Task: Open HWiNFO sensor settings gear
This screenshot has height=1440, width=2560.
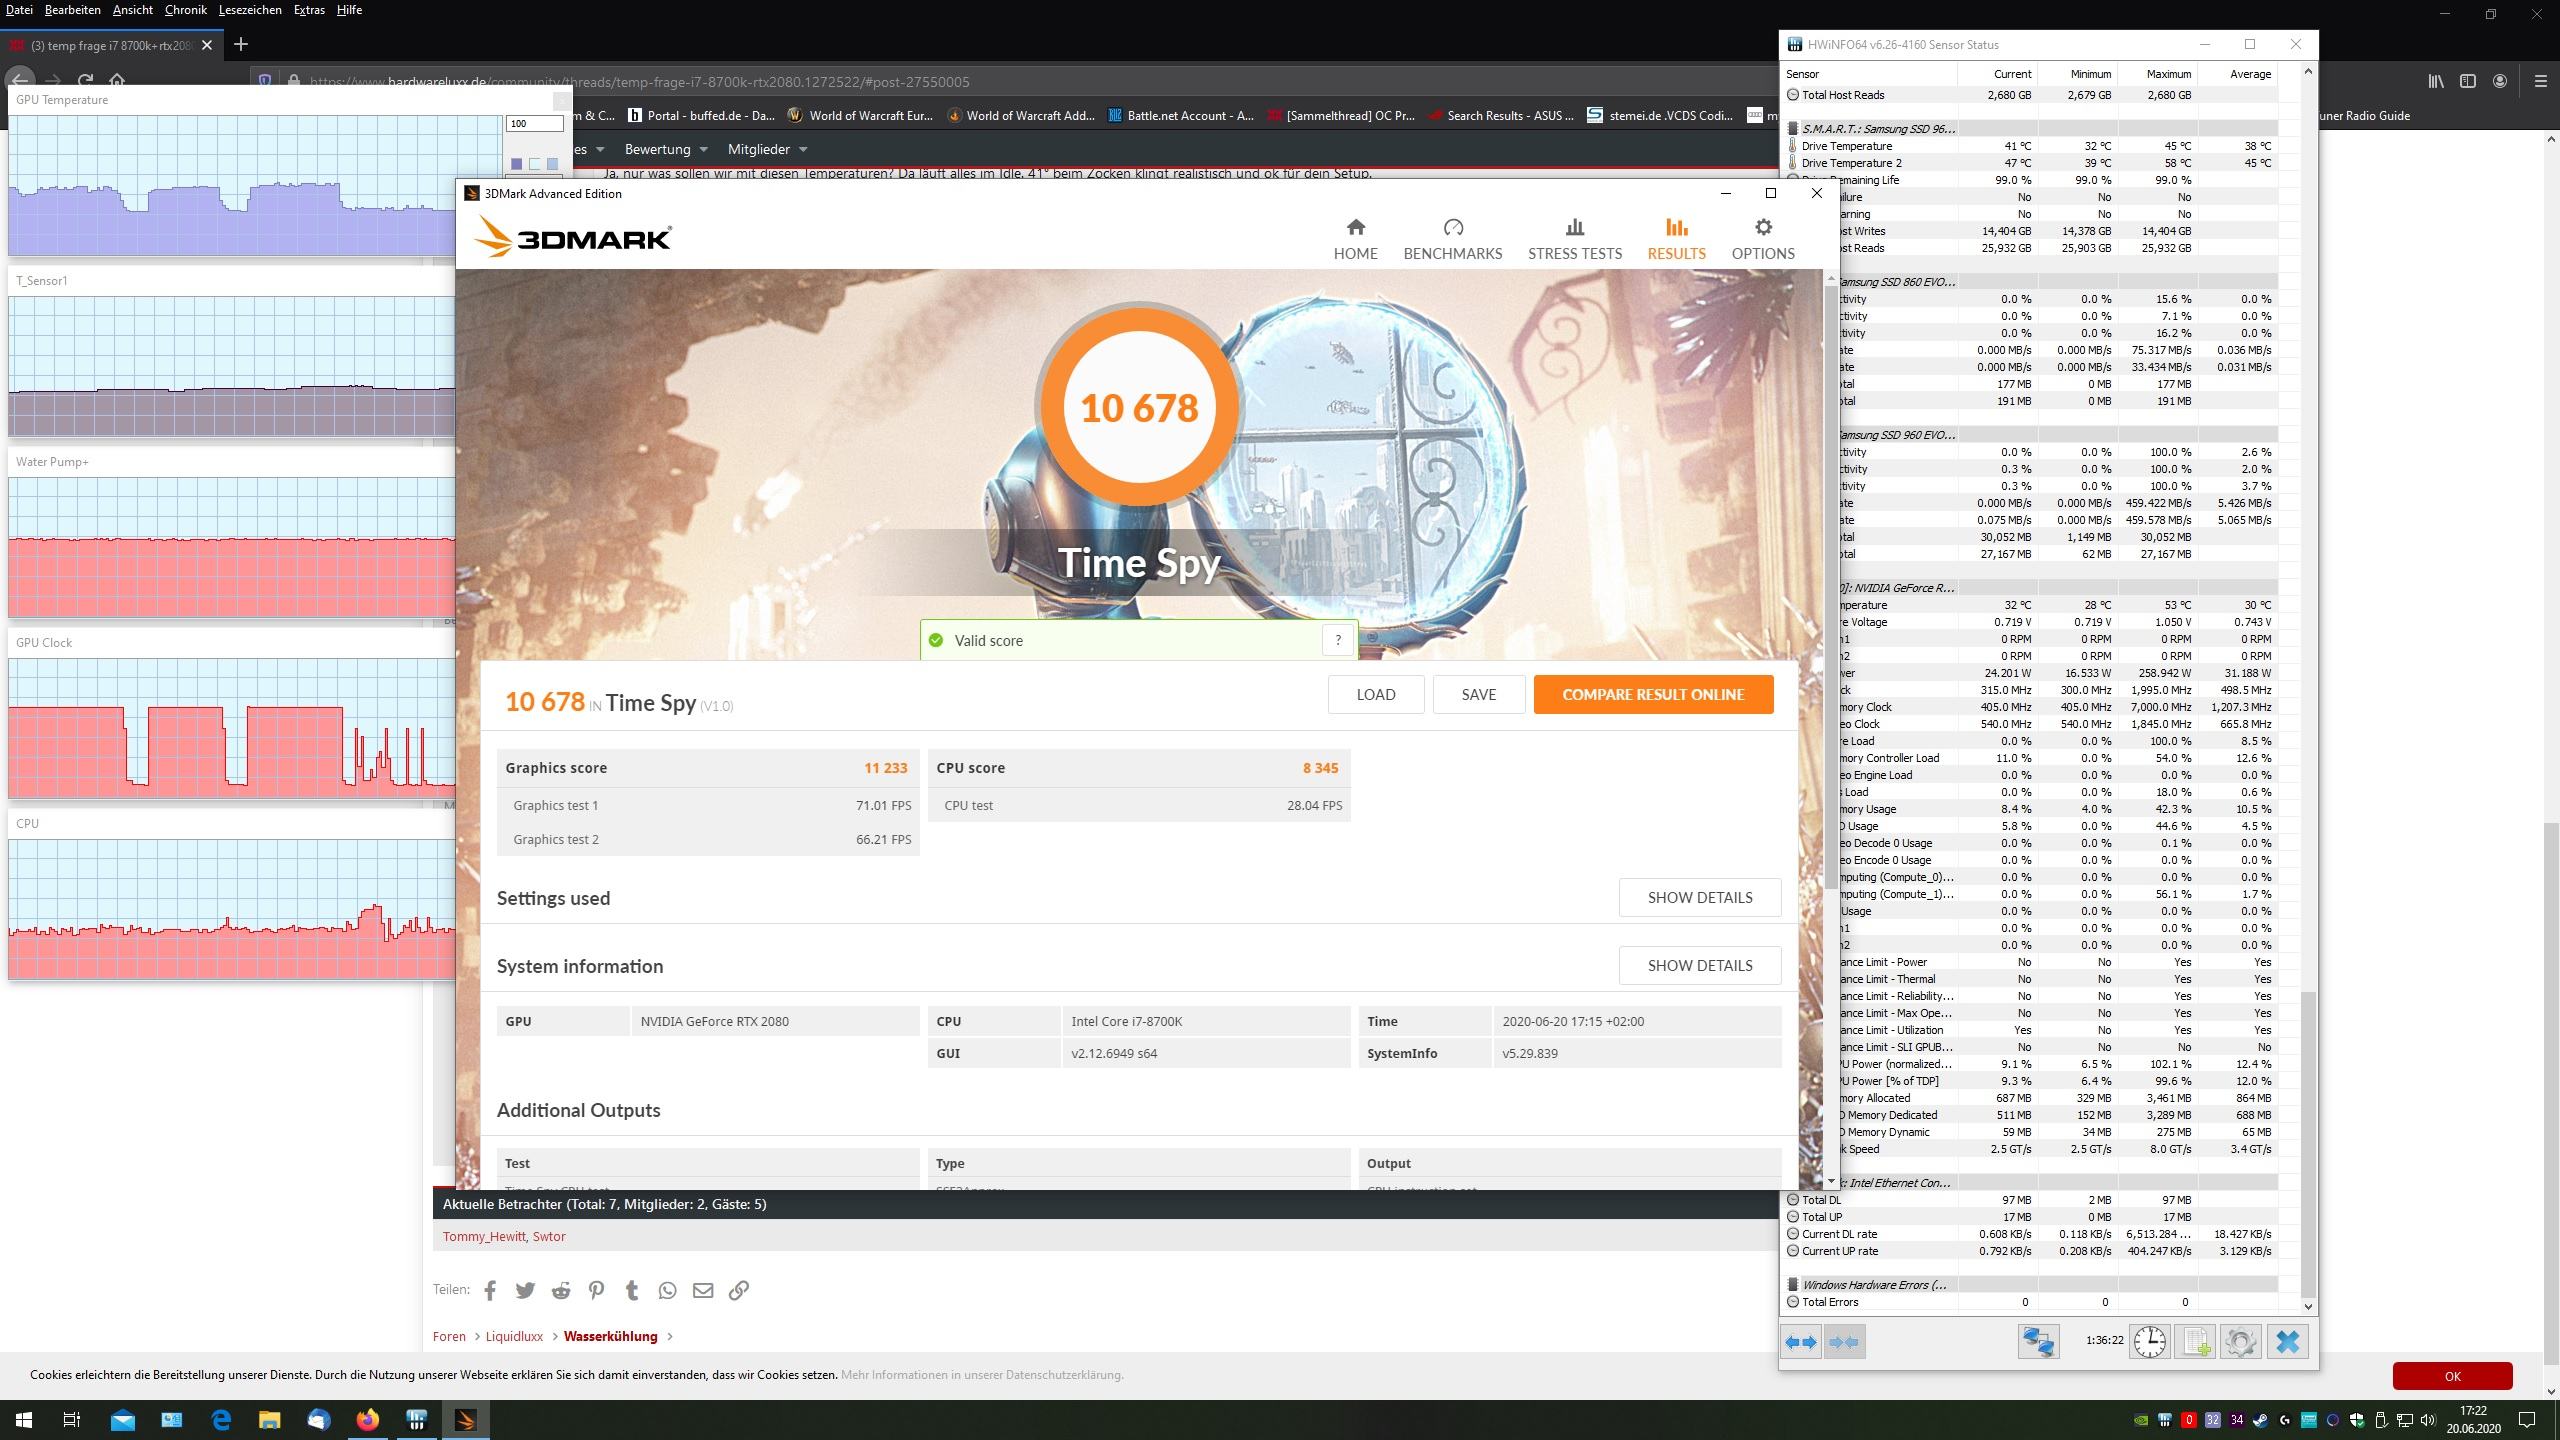Action: click(x=2241, y=1342)
